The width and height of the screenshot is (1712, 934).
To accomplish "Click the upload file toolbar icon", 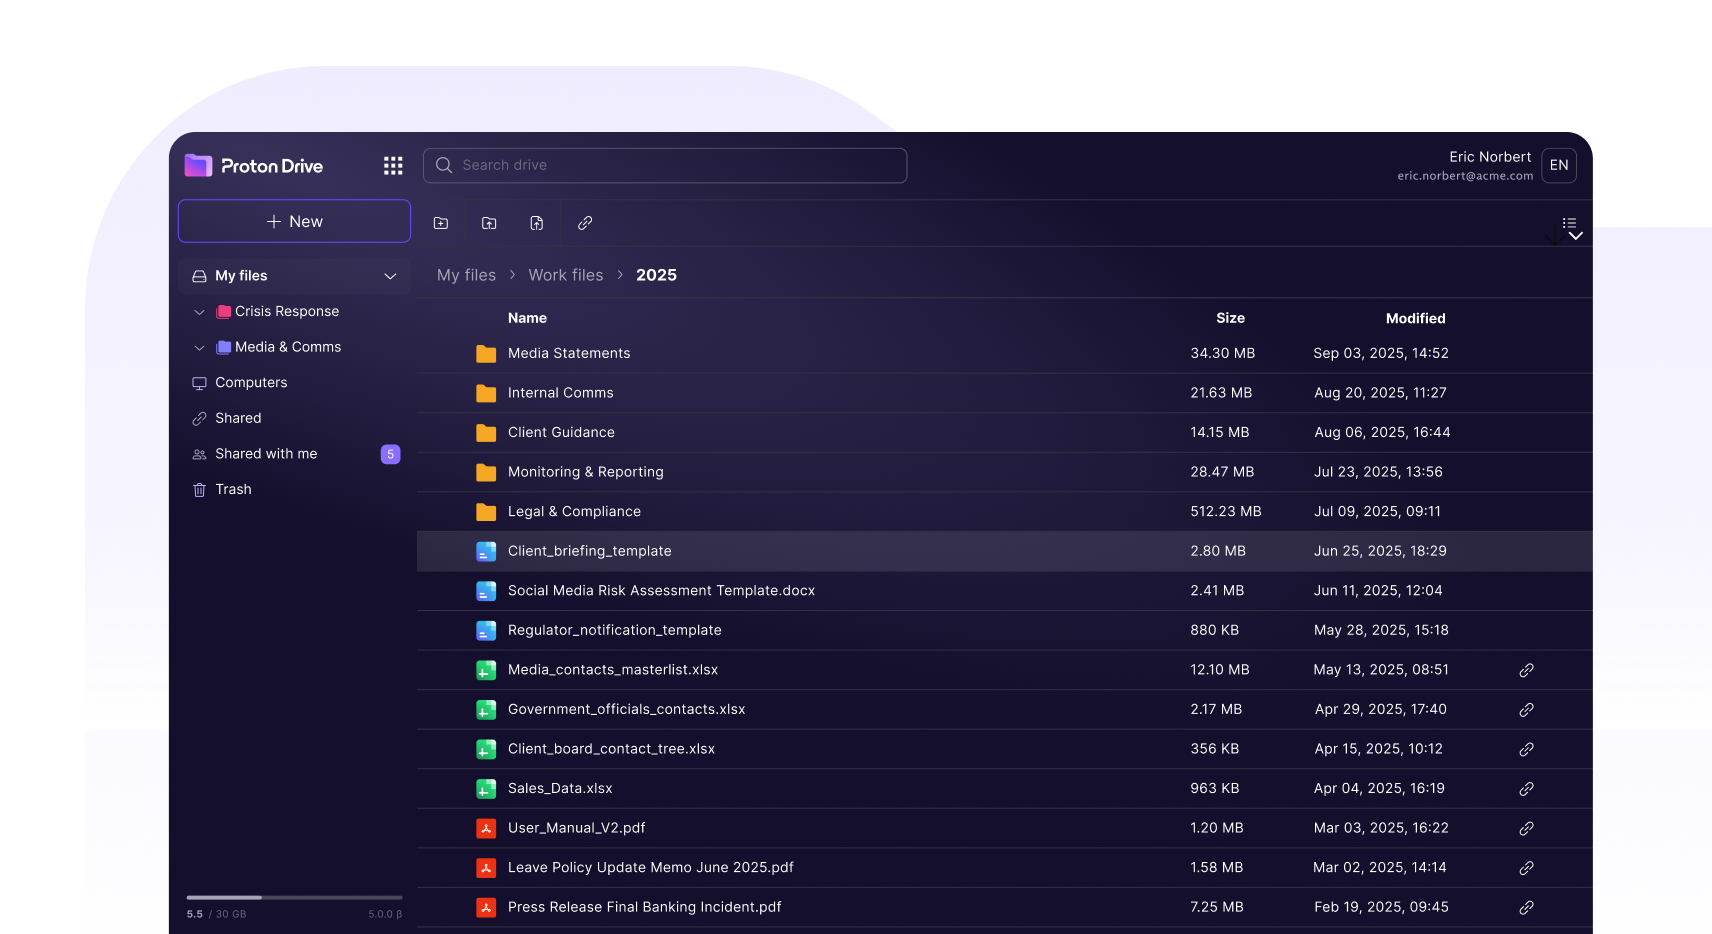I will 537,223.
